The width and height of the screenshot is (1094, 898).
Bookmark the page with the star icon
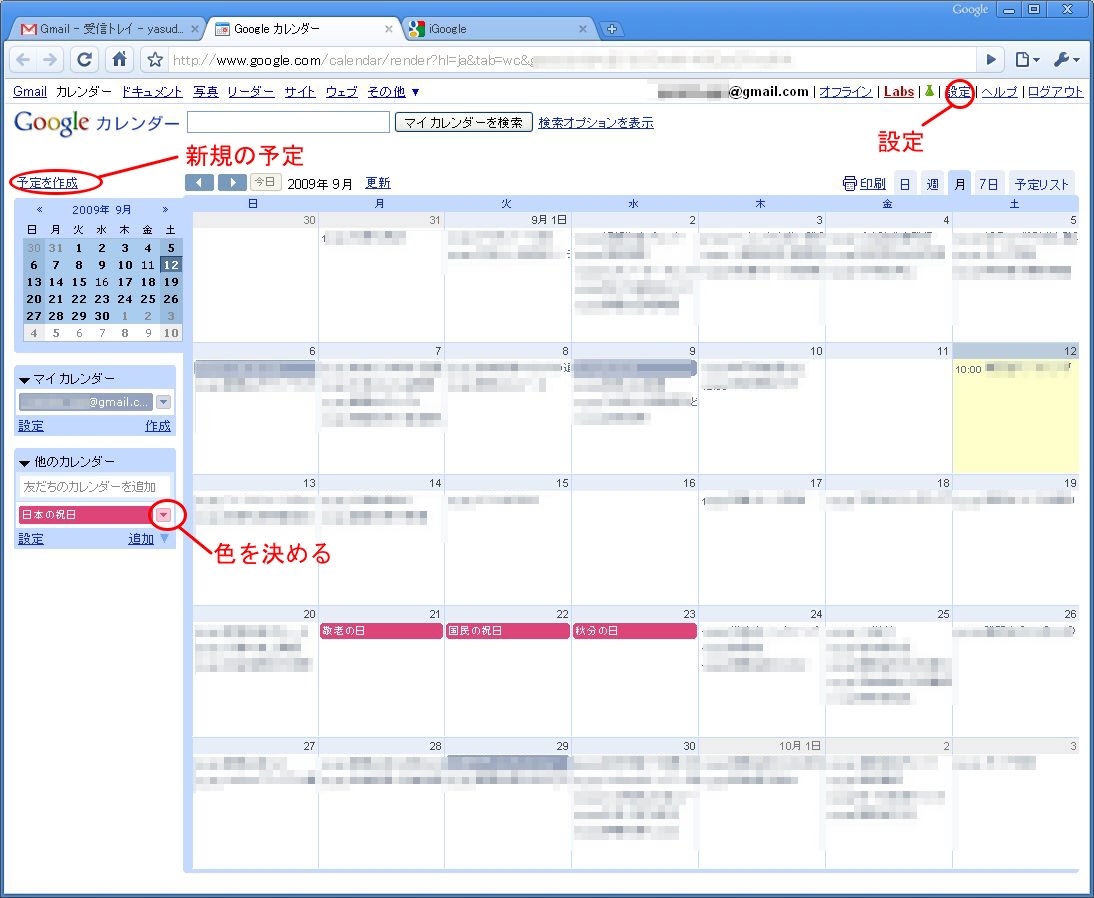click(155, 60)
